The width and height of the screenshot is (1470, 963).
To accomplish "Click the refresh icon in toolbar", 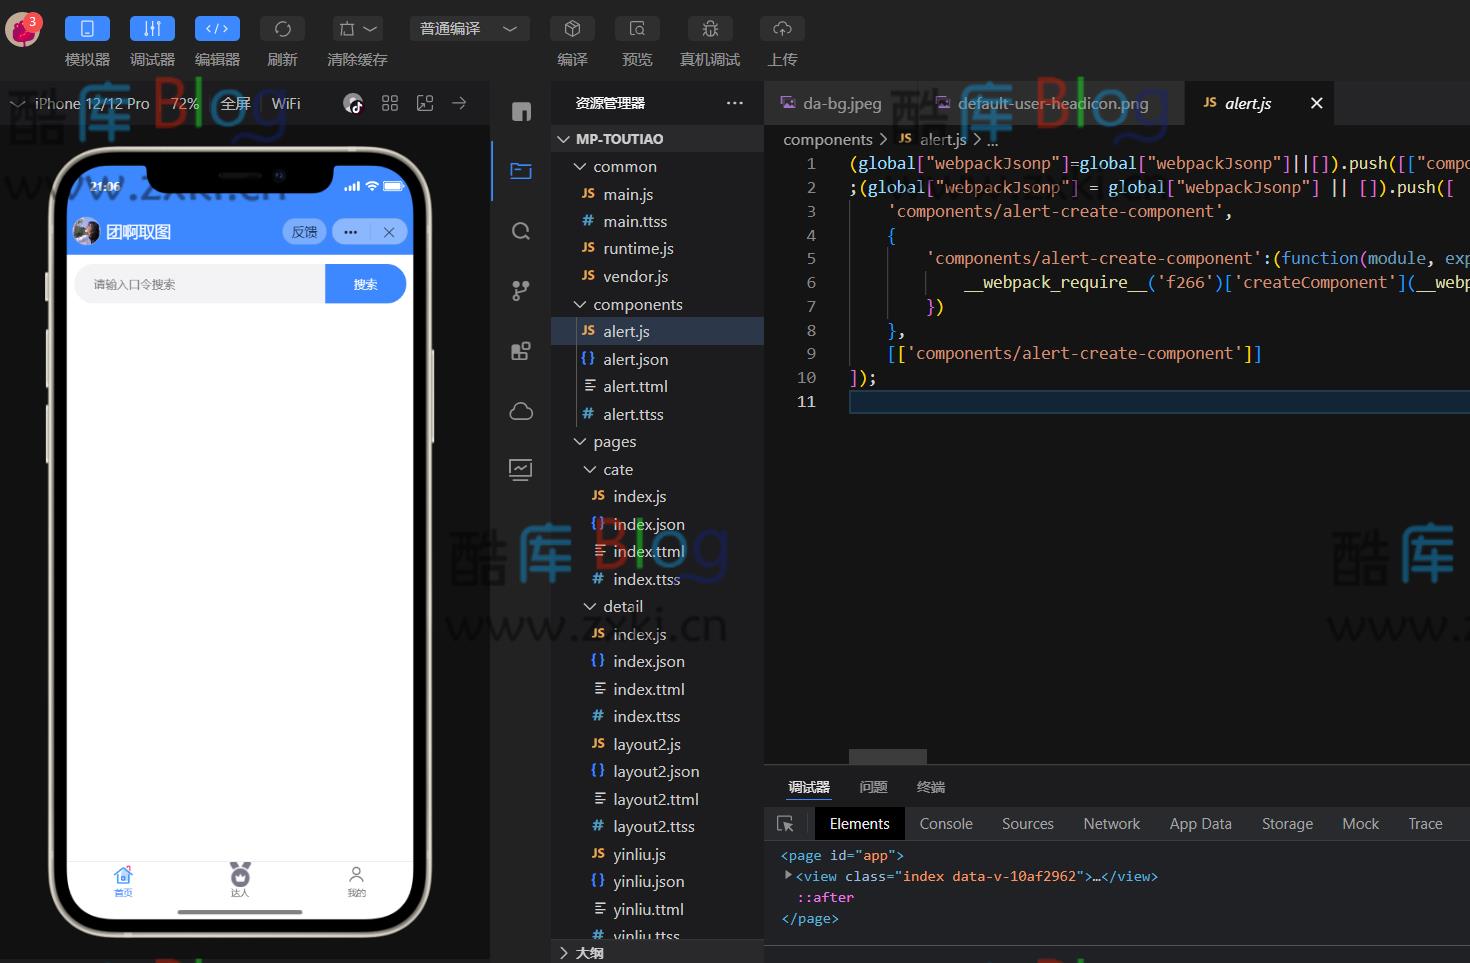I will click(282, 29).
